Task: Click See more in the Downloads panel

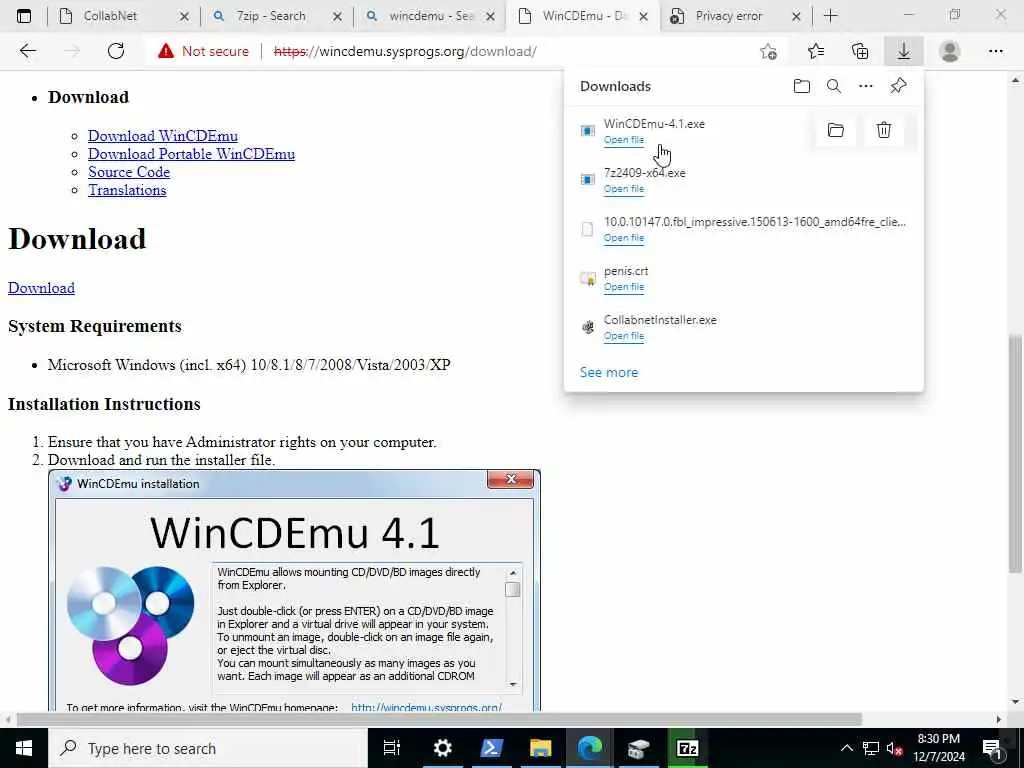Action: [x=609, y=372]
